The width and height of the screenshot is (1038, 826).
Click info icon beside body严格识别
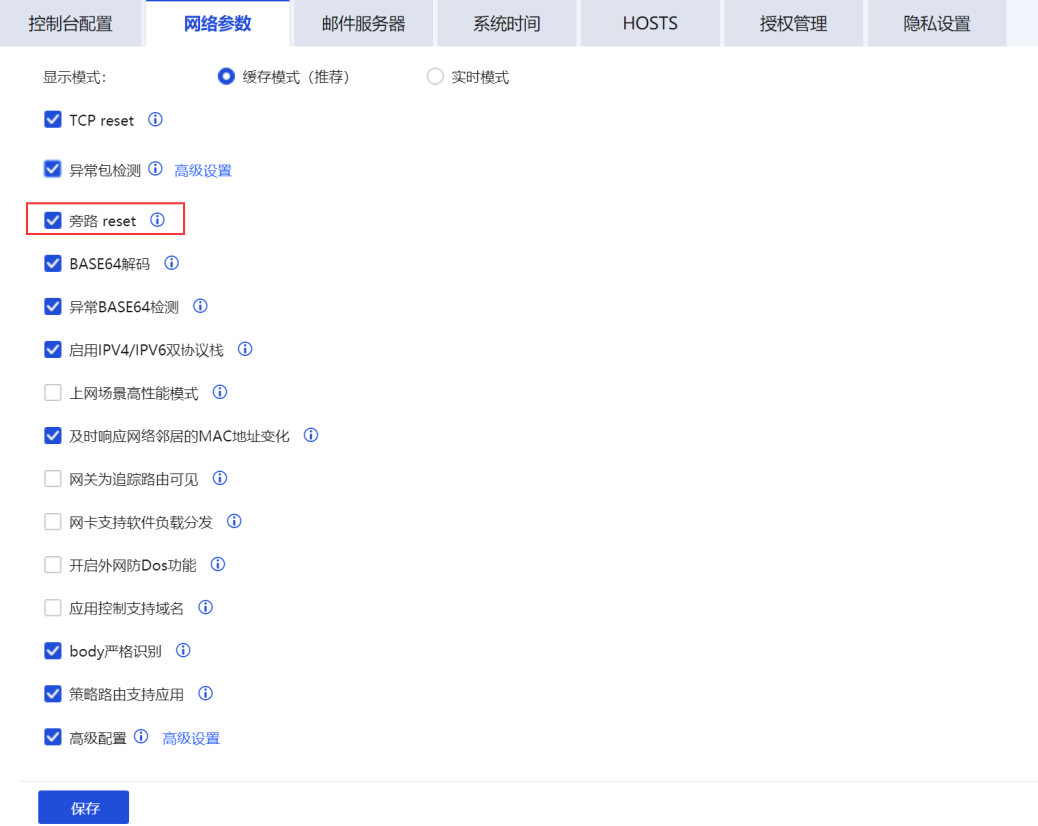(x=183, y=651)
